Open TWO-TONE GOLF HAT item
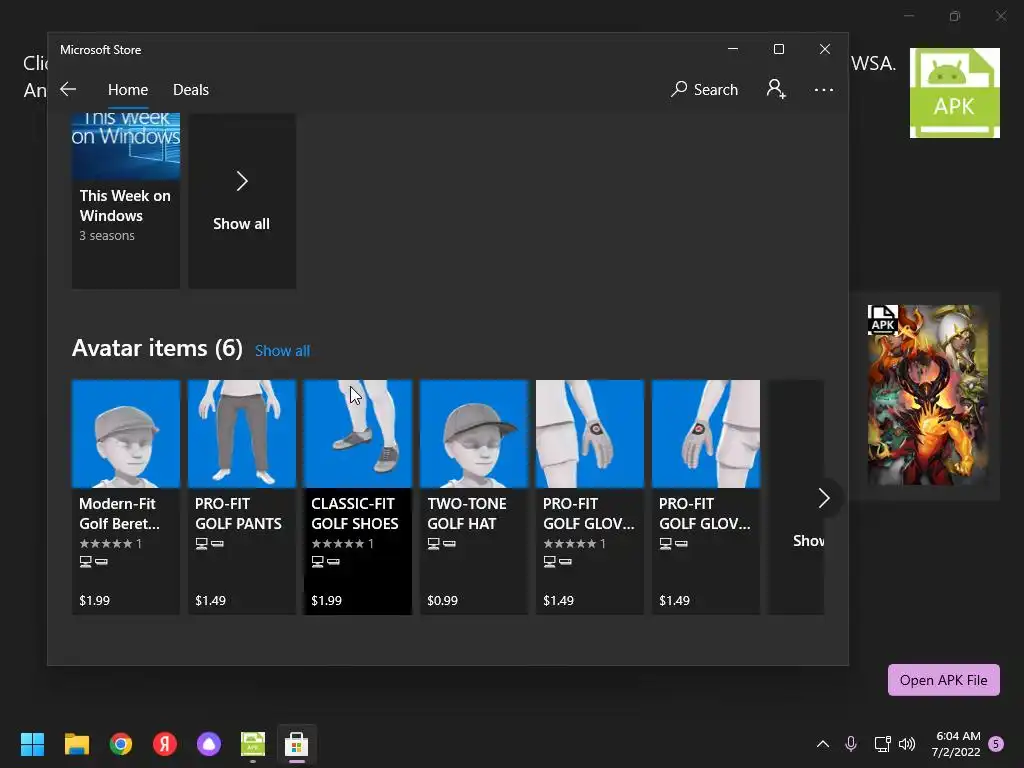1024x768 pixels. coord(473,497)
